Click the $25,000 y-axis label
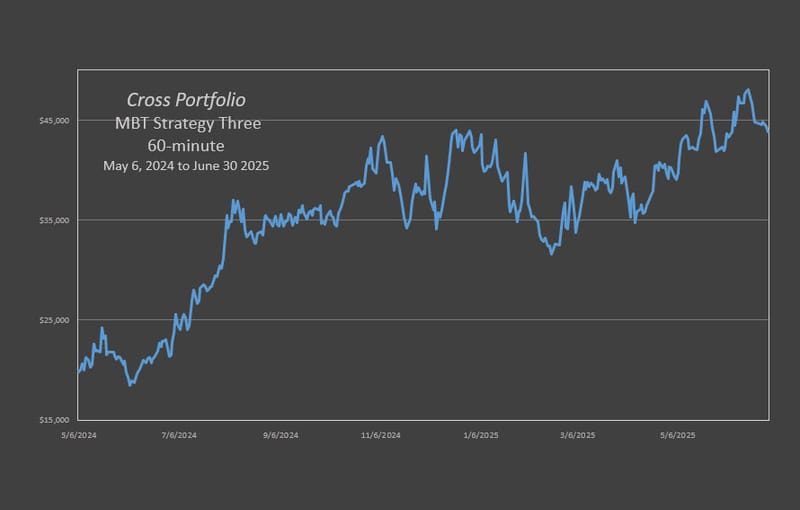 [54, 320]
